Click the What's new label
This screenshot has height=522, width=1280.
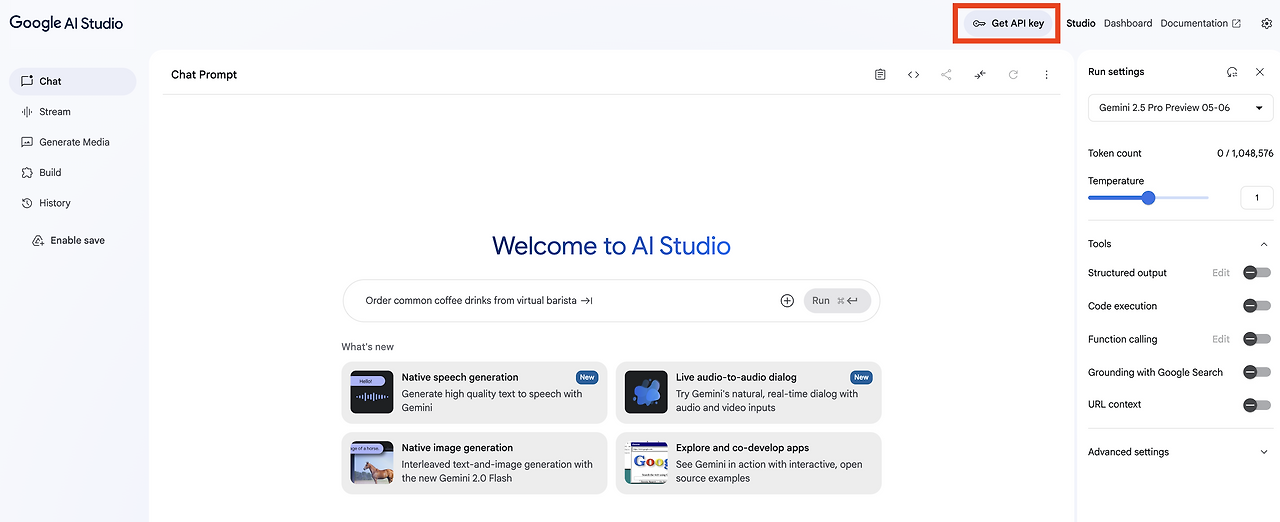pos(368,347)
